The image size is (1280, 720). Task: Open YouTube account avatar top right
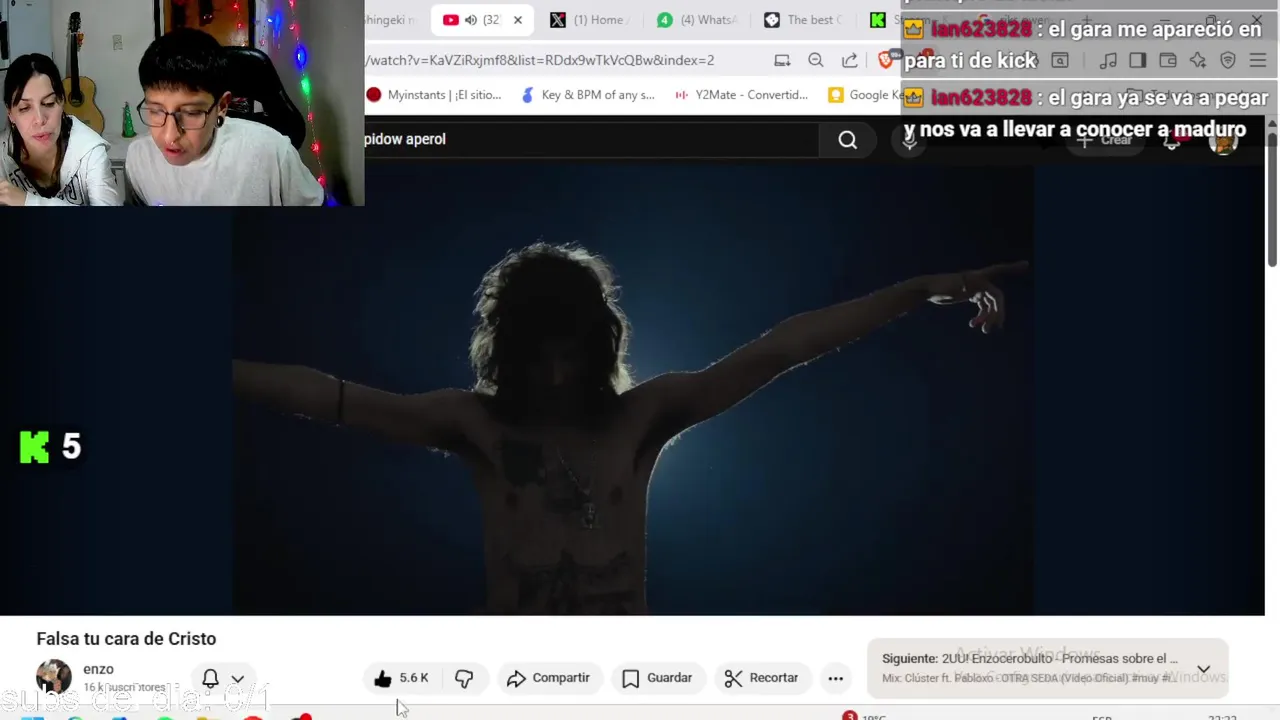[1224, 140]
